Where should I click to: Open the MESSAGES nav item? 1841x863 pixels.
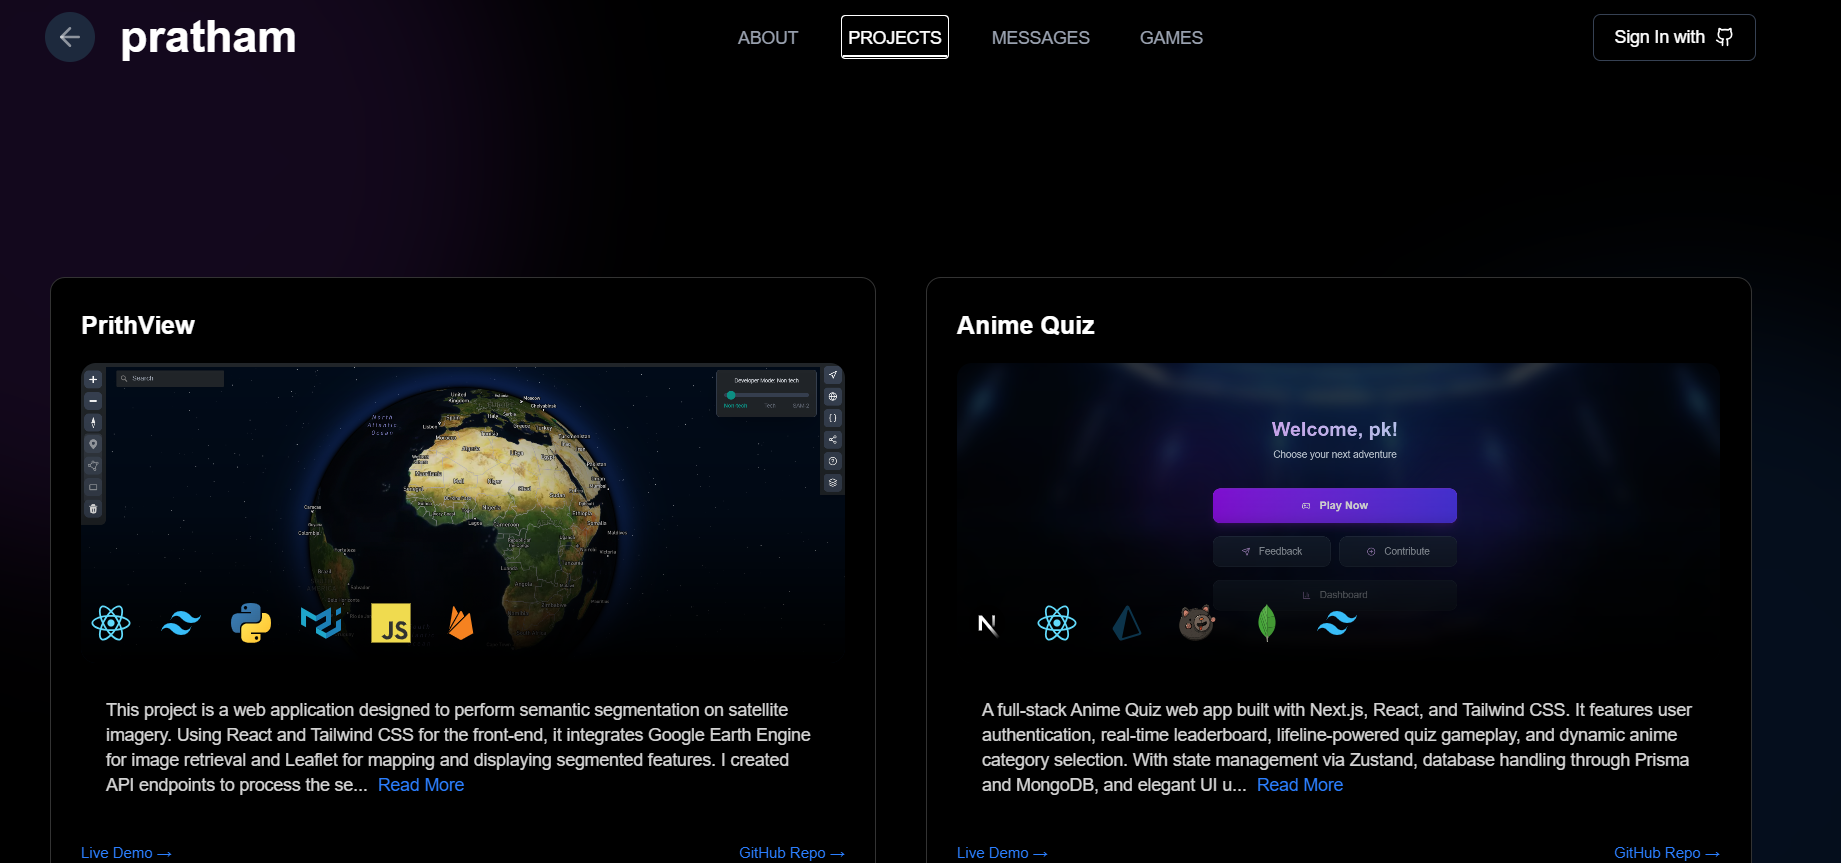click(x=1041, y=38)
